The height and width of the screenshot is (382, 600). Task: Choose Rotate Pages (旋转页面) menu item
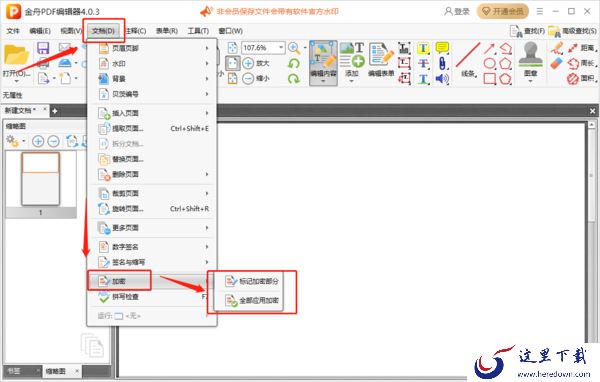152,209
